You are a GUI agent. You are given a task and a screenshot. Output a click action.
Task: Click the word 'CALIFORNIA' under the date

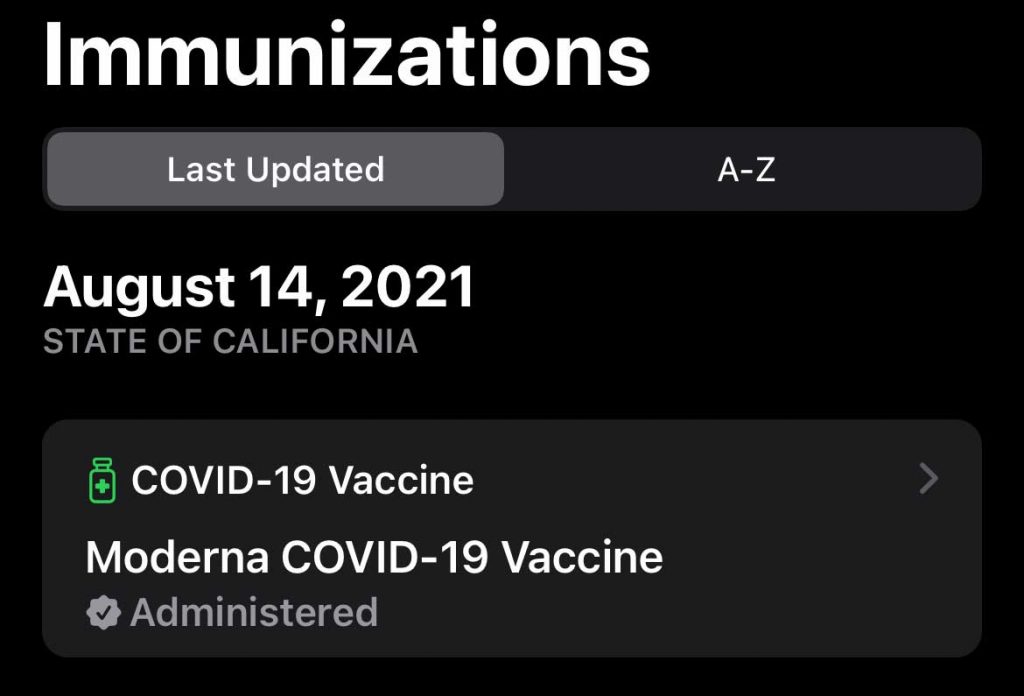[315, 341]
